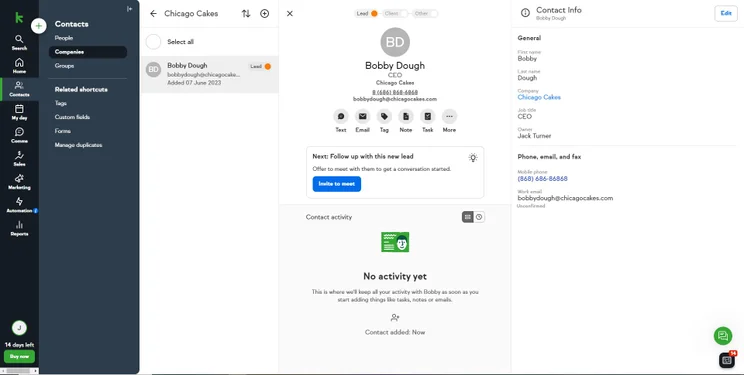This screenshot has width=744, height=375.
Task: Click the phone number under Bobby's name
Action: coord(395,92)
